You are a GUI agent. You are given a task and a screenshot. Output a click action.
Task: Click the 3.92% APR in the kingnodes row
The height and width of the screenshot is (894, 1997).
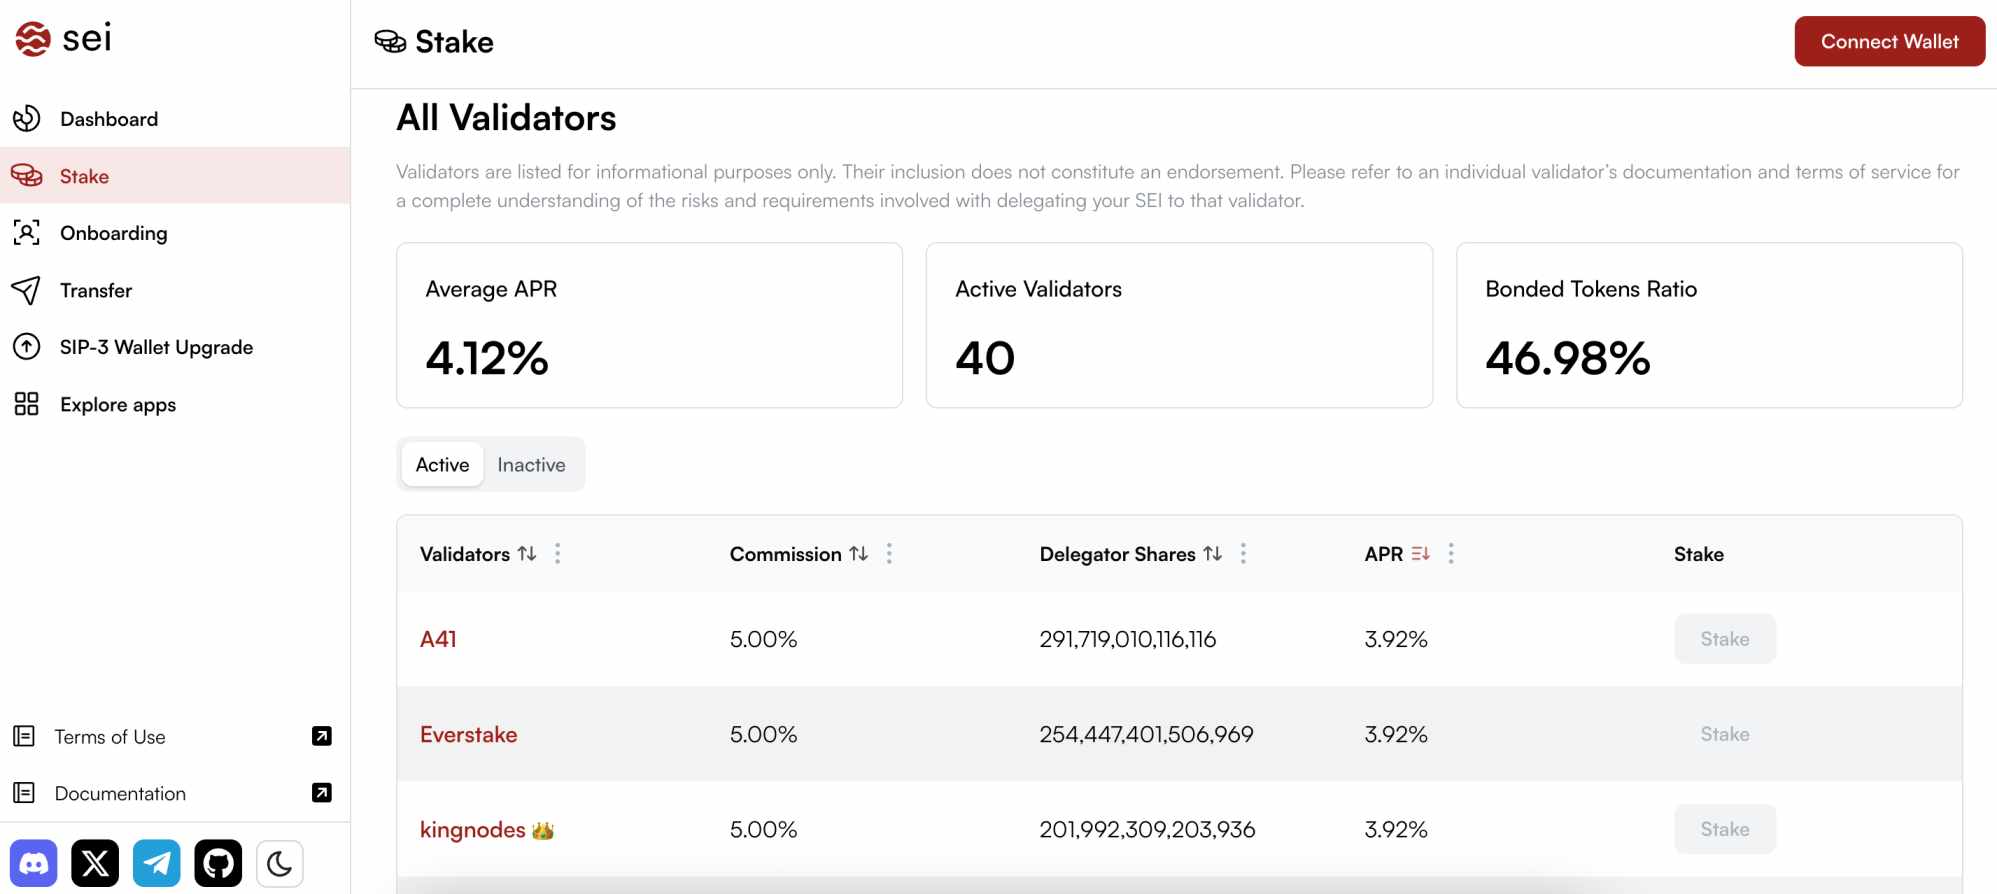point(1396,829)
